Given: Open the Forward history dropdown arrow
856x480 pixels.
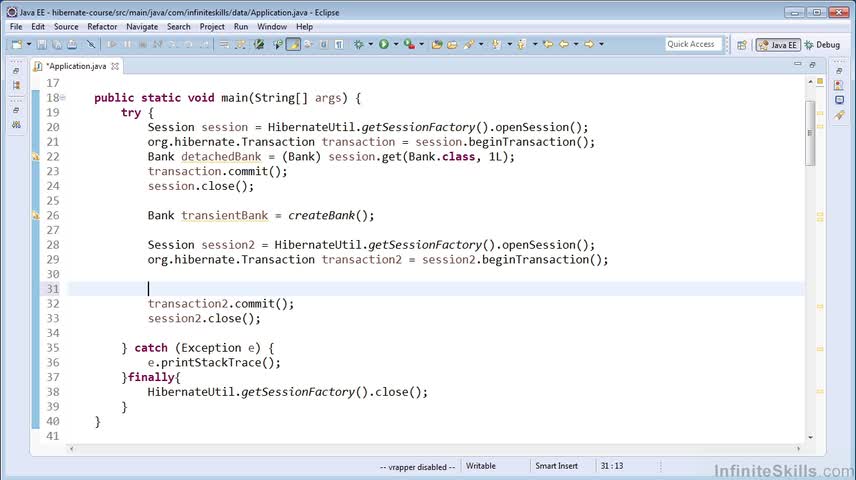Looking at the screenshot, I should [602, 44].
